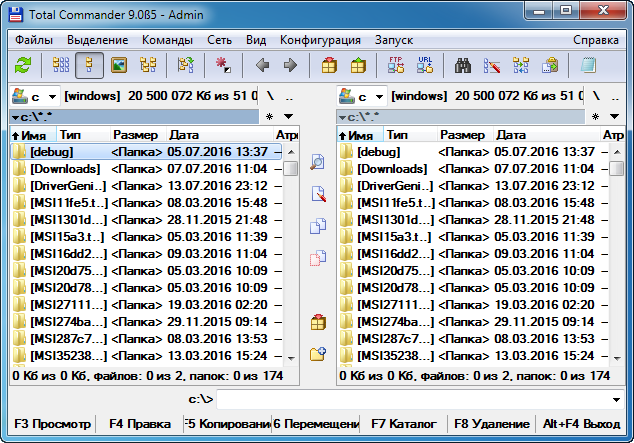Click the Notepad icon in the toolbar
This screenshot has height=443, width=634.
coord(588,66)
